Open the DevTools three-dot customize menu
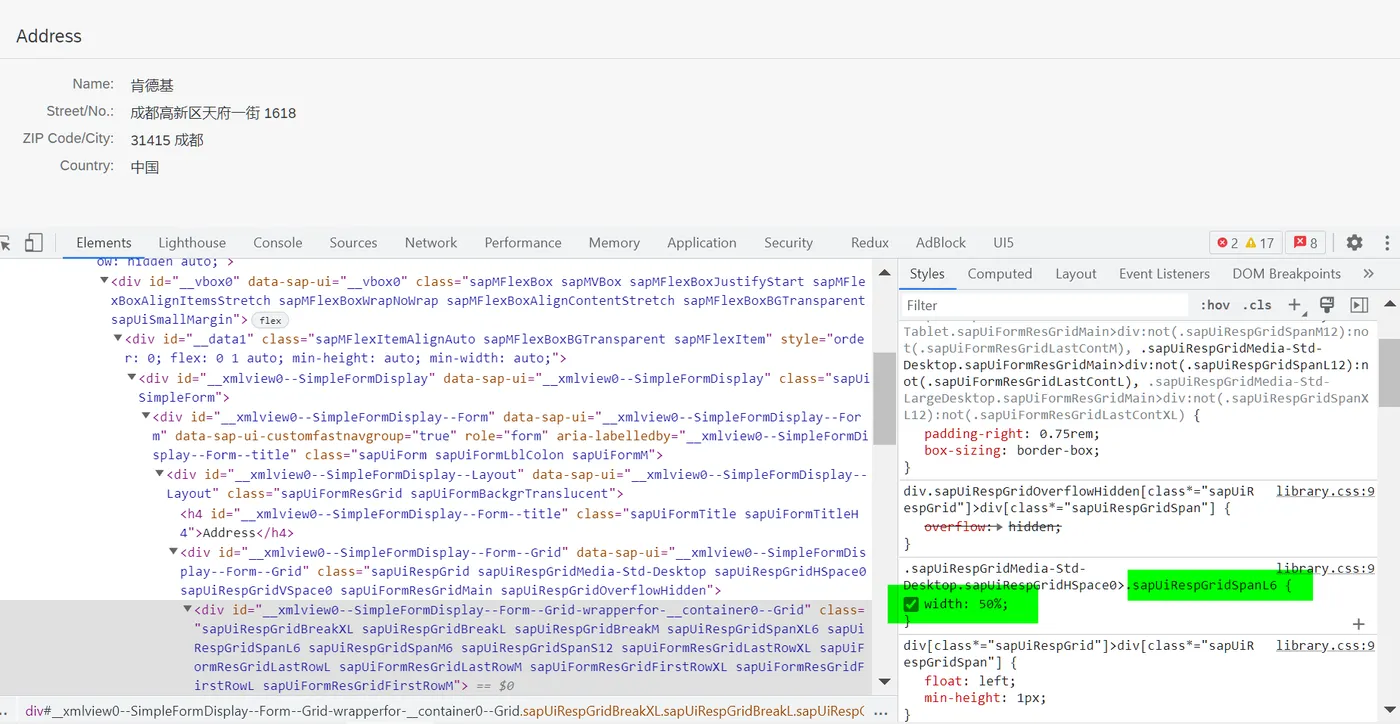The height and width of the screenshot is (724, 1400). 1387,243
